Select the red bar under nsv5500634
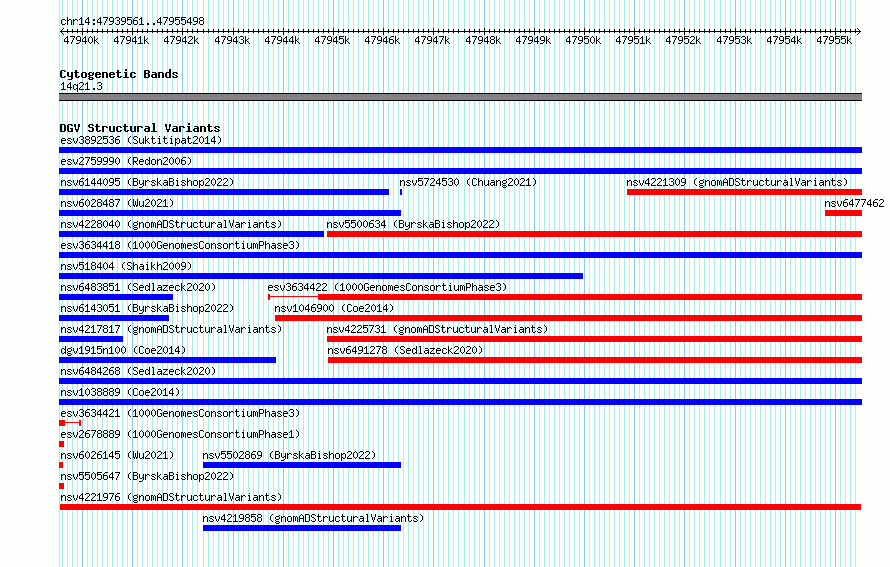 (594, 234)
